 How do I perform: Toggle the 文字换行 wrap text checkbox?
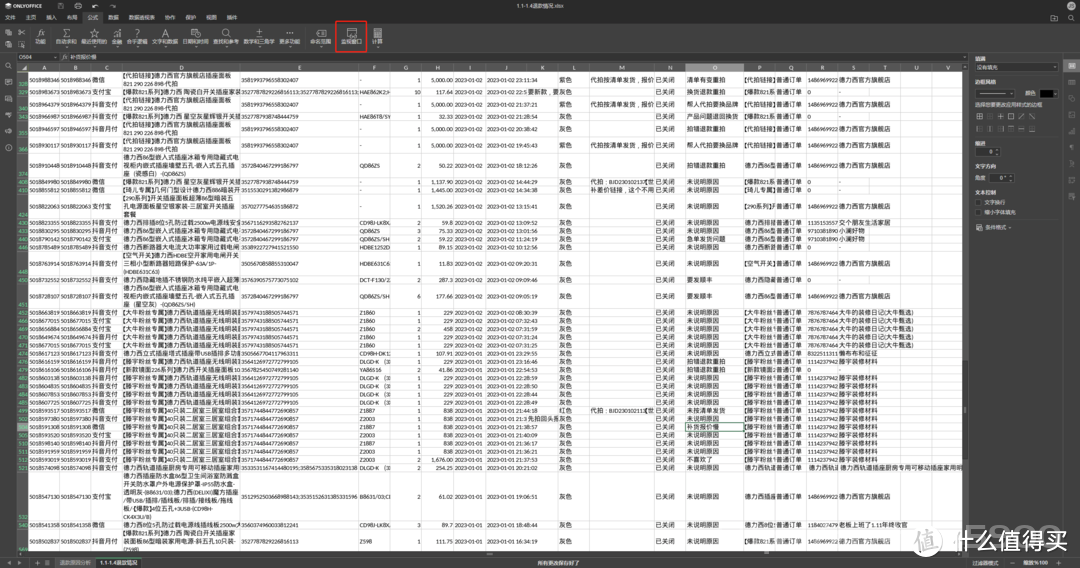pos(978,202)
